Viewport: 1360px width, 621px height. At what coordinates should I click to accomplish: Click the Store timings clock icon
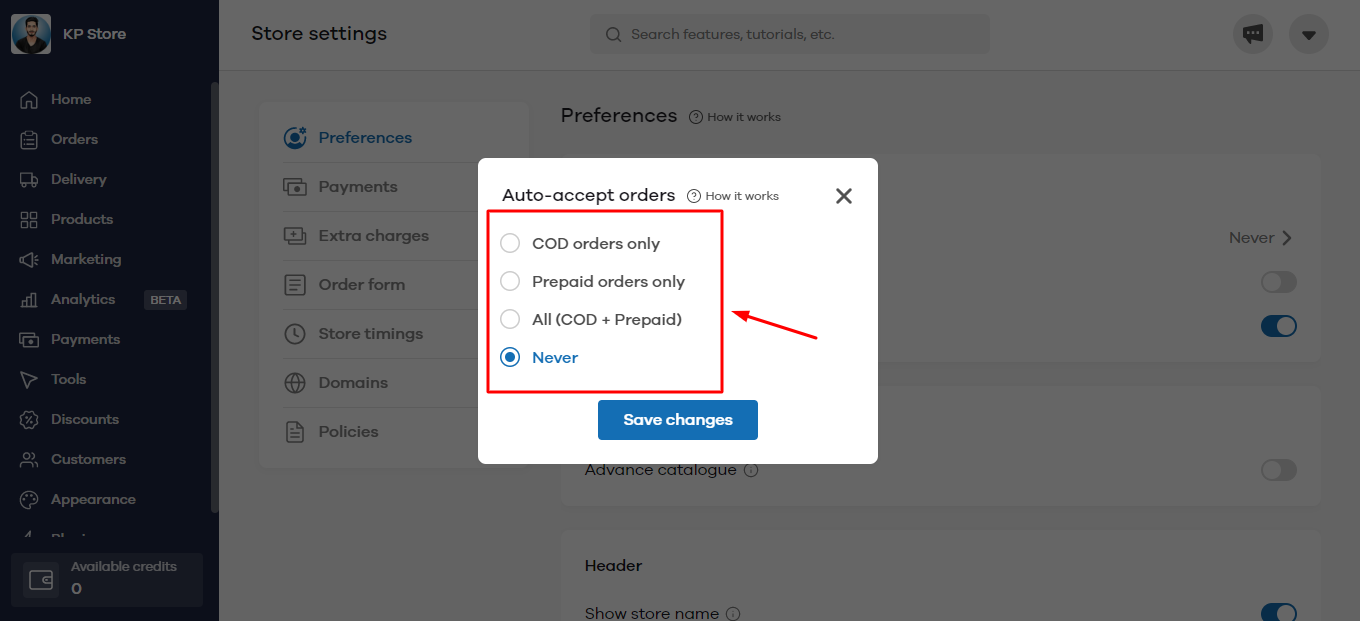295,334
